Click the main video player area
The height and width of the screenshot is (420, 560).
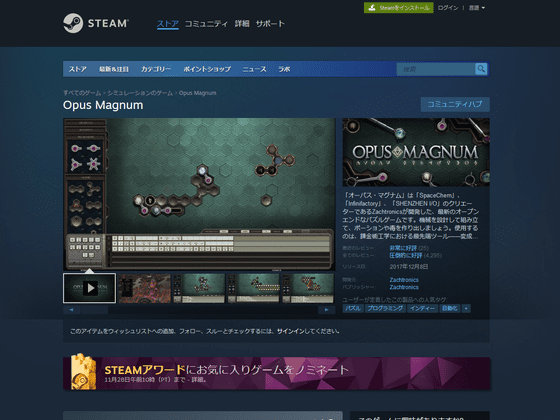coord(199,194)
